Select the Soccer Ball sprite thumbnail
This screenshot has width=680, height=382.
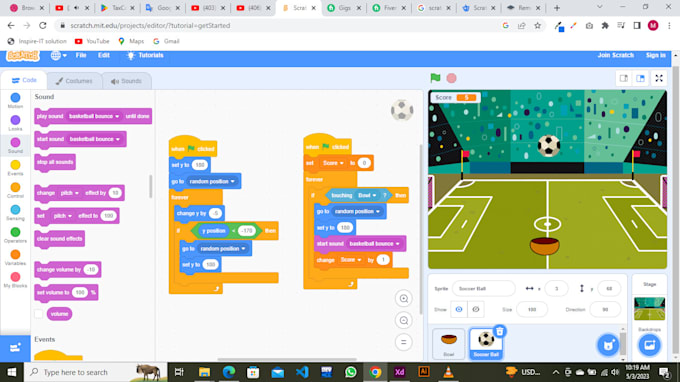(x=486, y=343)
